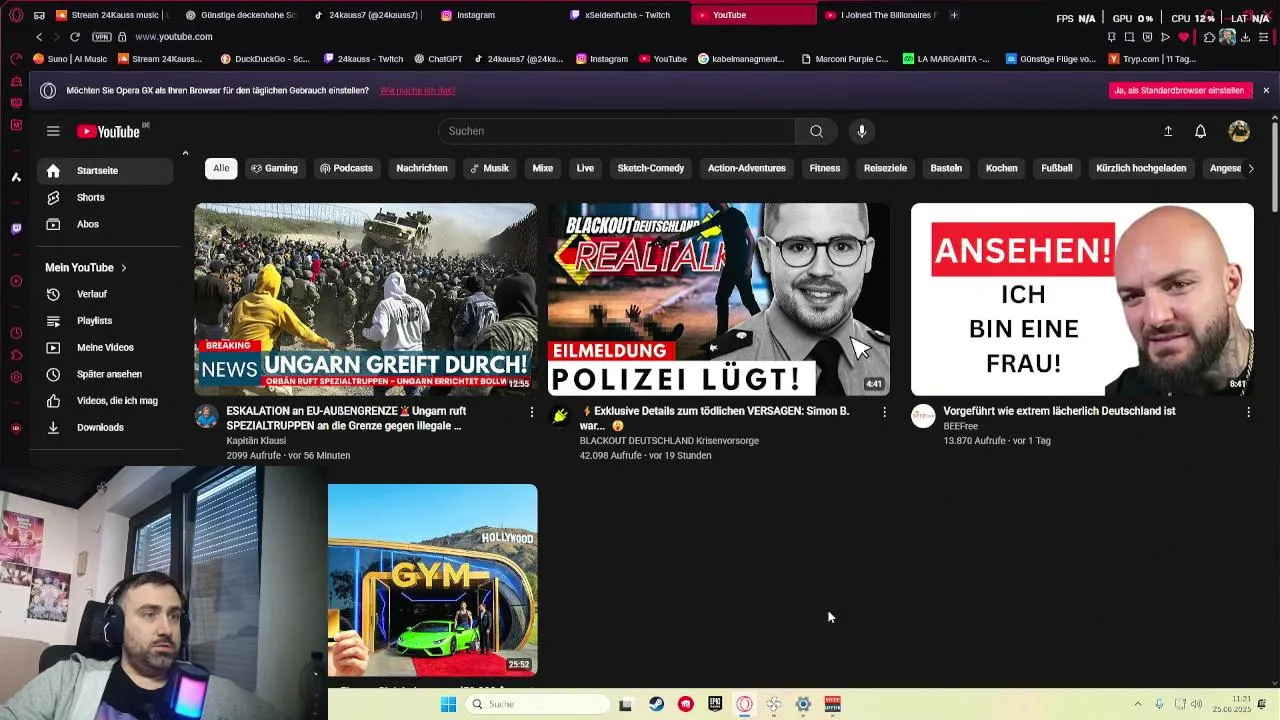Select the Nachrichten filter chip
1280x720 pixels.
[x=422, y=168]
